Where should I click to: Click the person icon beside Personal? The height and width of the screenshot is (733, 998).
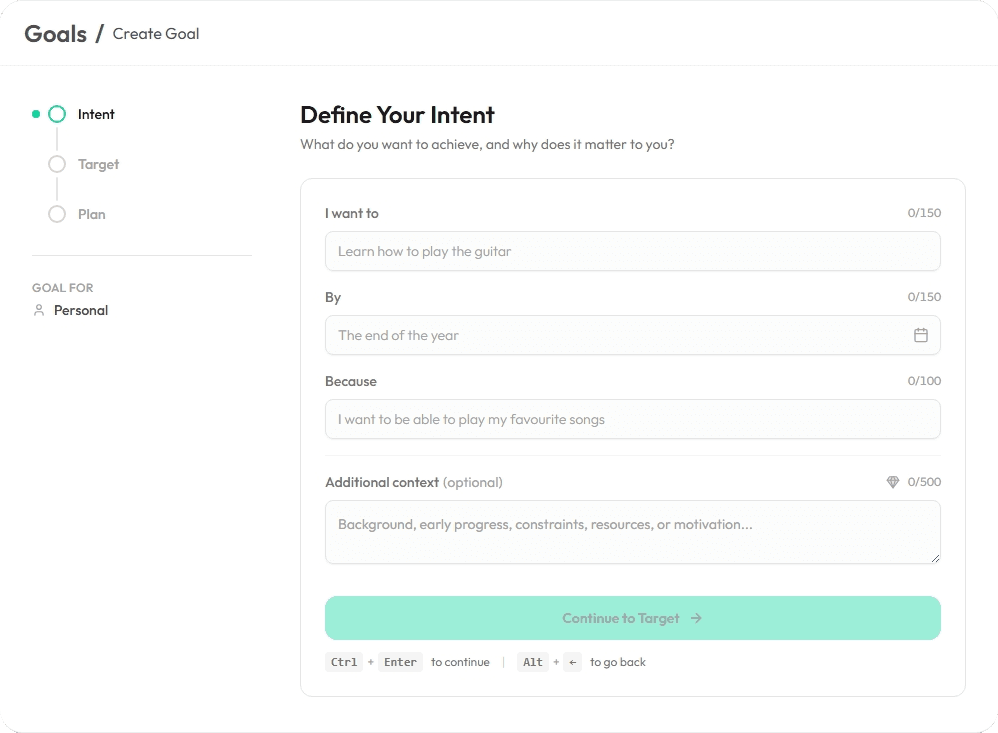[x=37, y=310]
